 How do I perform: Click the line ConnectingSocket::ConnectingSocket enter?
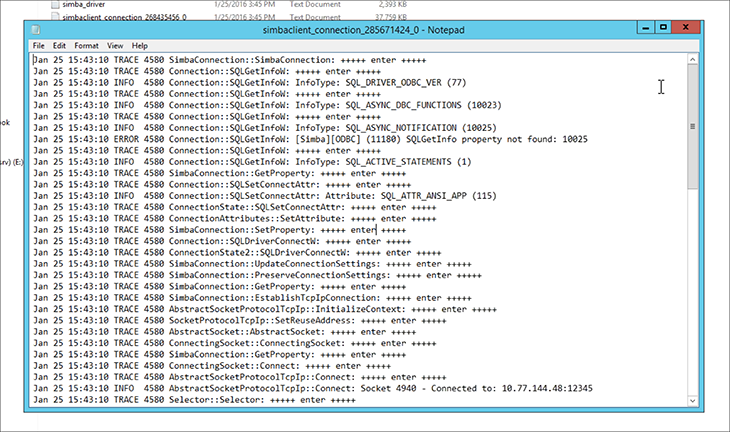click(235, 343)
